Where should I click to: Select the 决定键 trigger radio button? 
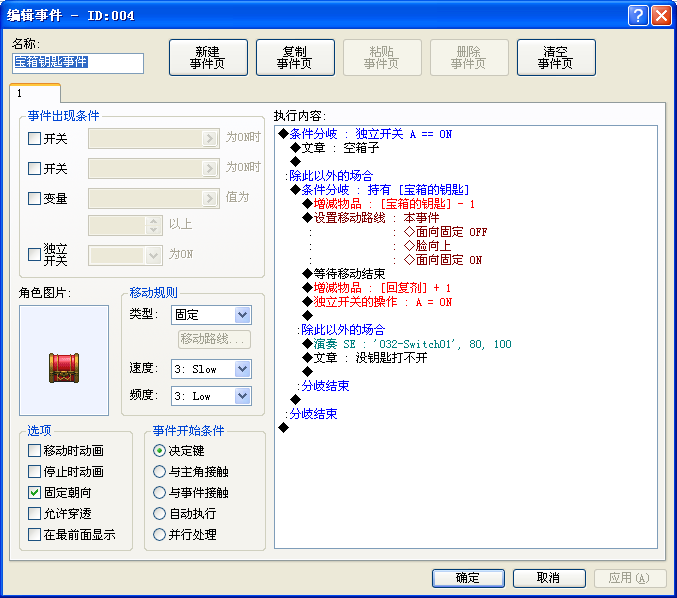click(159, 451)
